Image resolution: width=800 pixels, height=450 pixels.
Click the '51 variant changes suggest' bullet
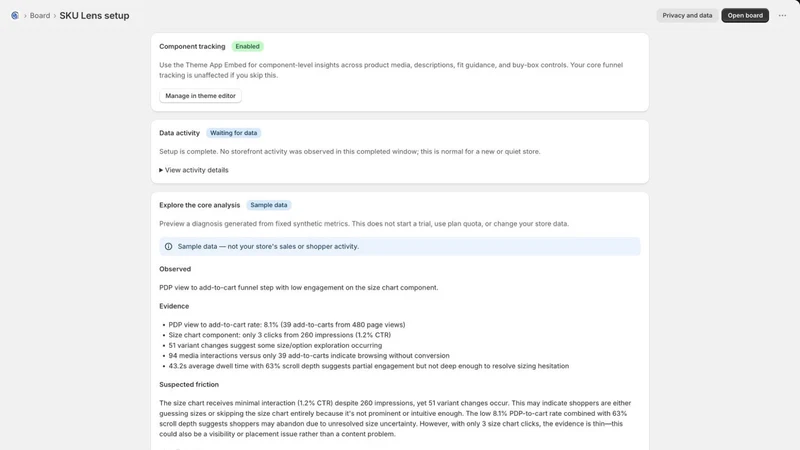(x=275, y=345)
